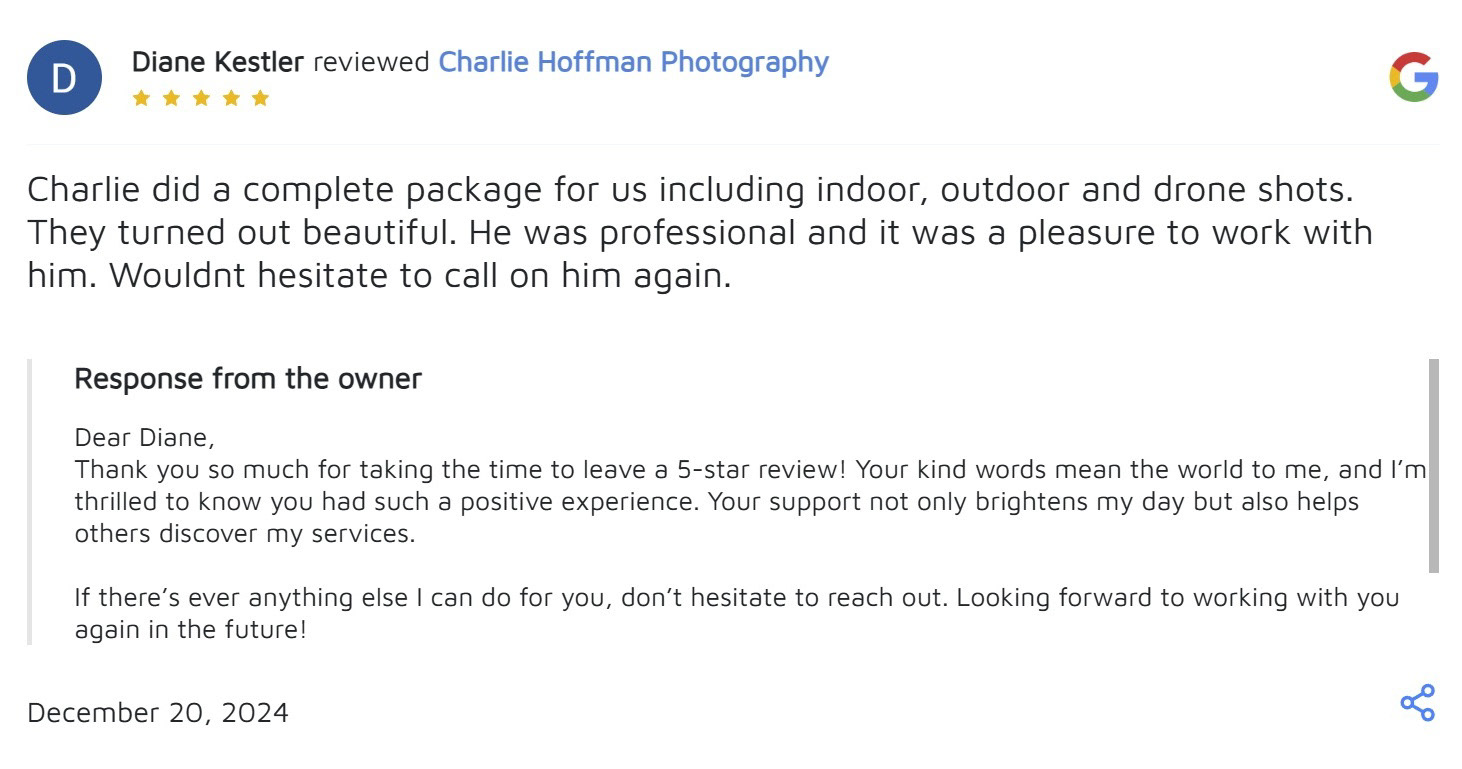Image resolution: width=1462 pixels, height=769 pixels.
Task: Click the "Dear Diane," greeting
Action: 144,438
